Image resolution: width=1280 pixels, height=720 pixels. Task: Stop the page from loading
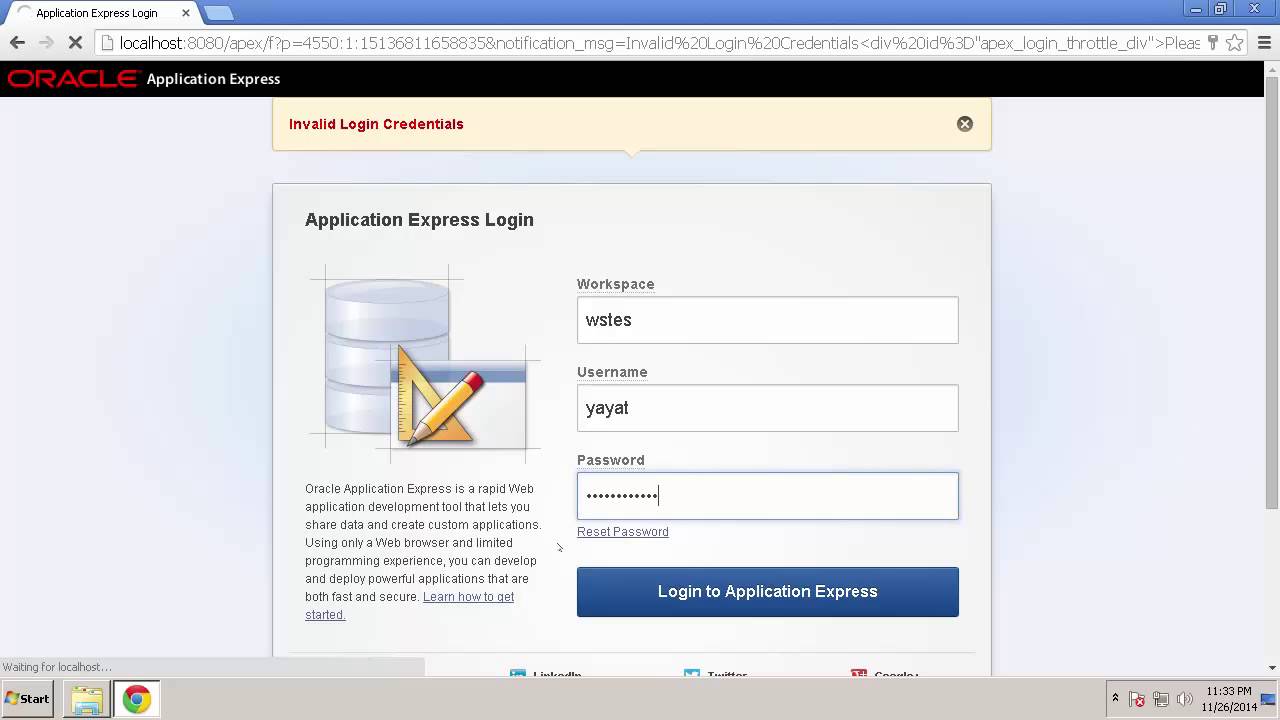pos(76,43)
